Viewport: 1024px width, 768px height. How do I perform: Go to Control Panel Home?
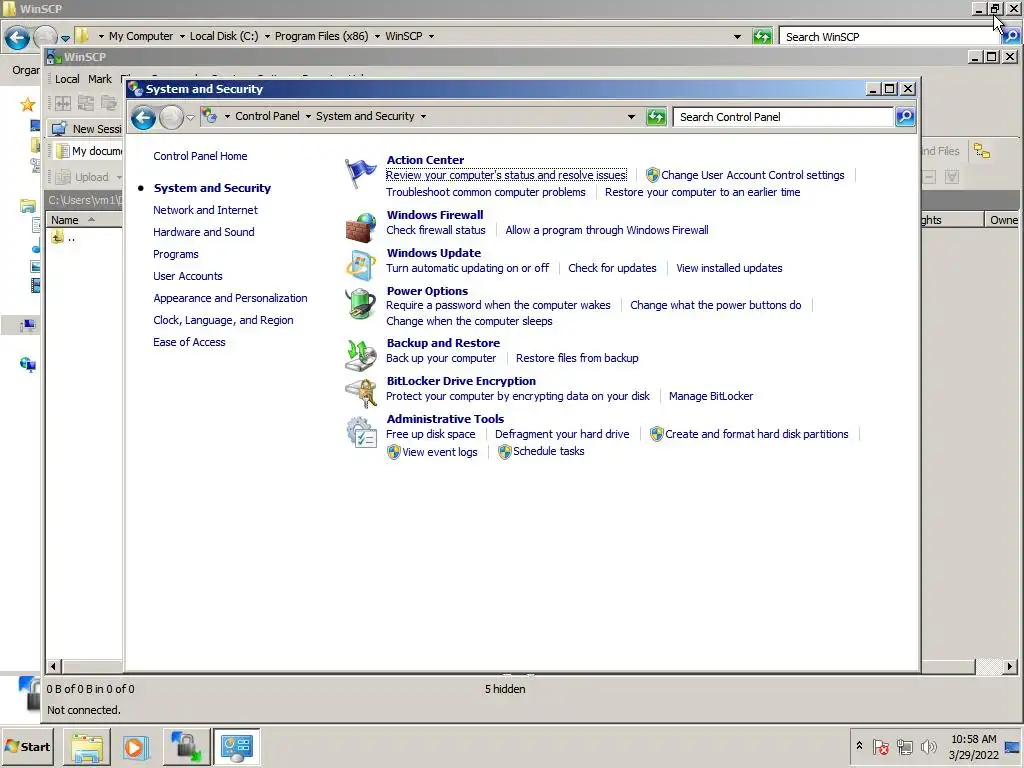(x=200, y=156)
